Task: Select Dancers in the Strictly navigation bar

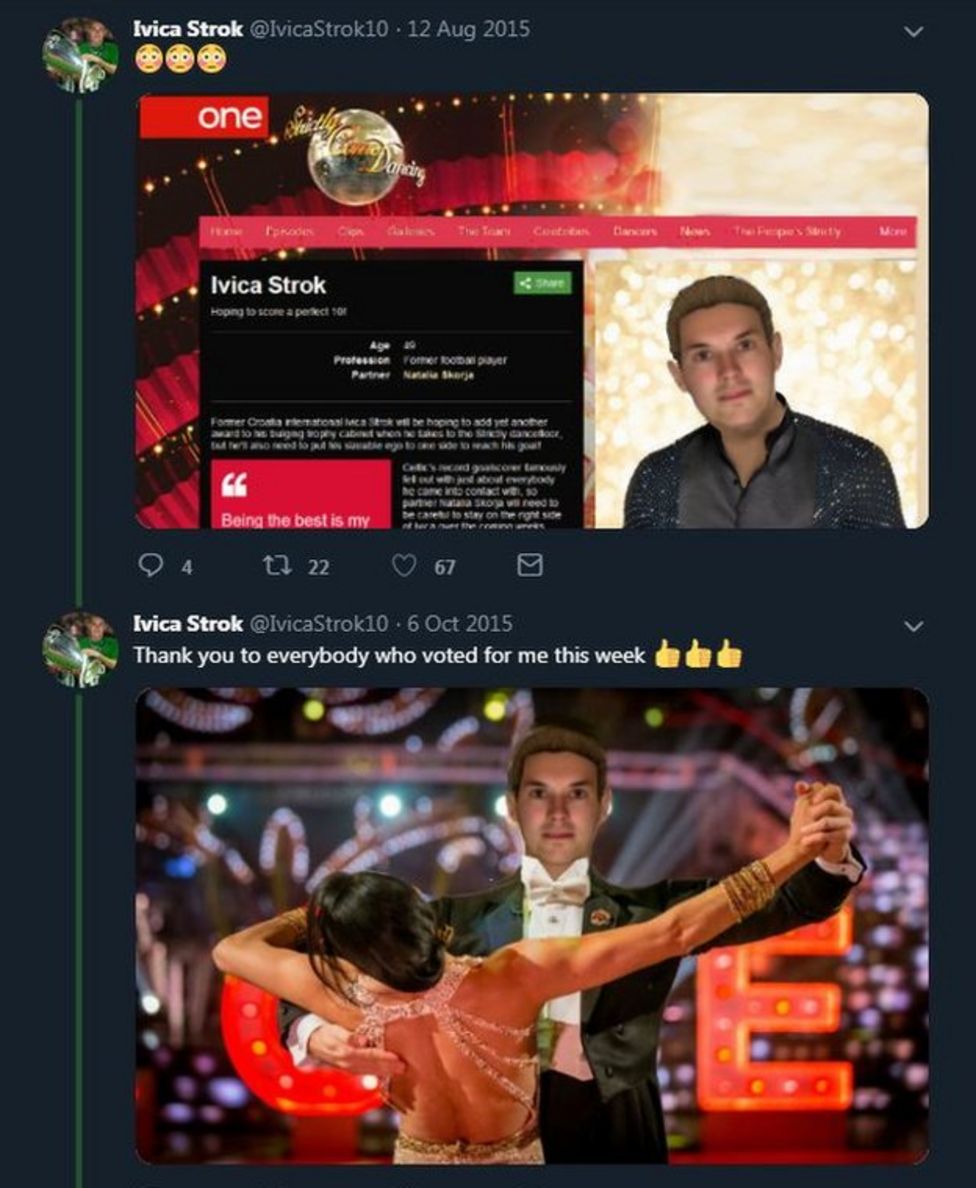Action: [635, 231]
